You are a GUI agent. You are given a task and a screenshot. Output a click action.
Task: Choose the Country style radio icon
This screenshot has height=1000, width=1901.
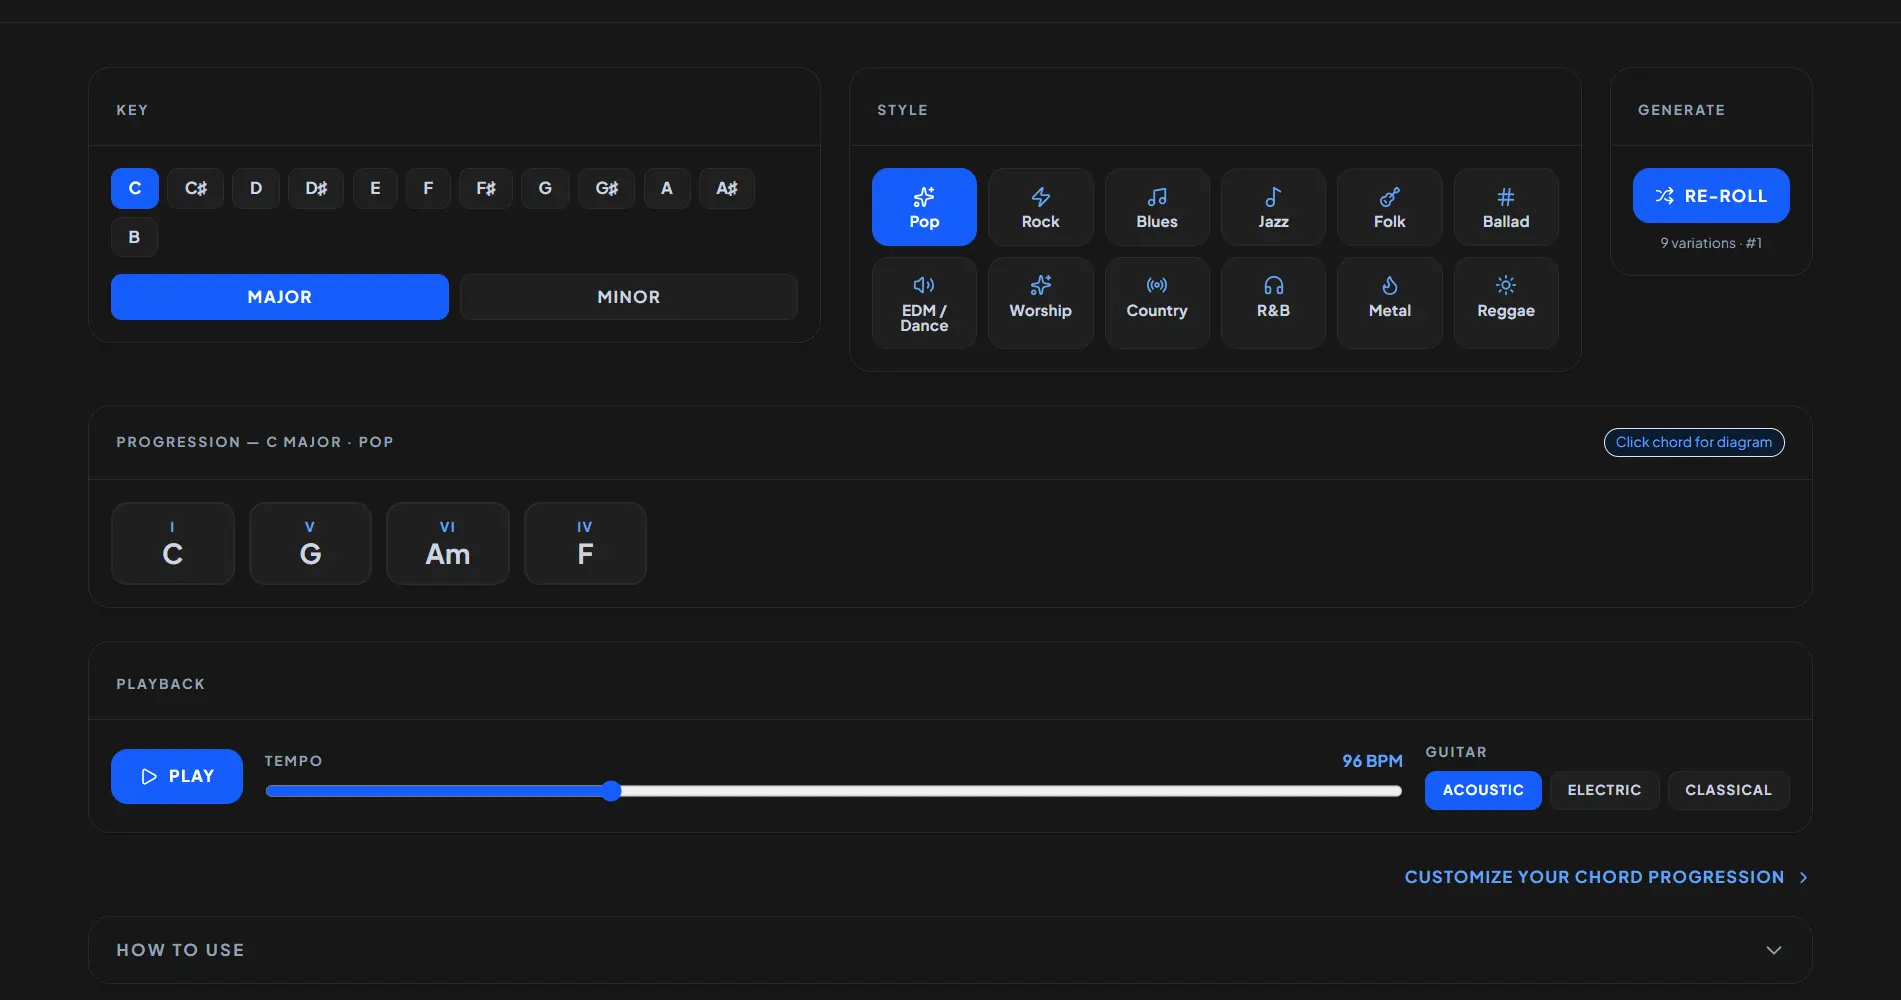[x=1157, y=285]
